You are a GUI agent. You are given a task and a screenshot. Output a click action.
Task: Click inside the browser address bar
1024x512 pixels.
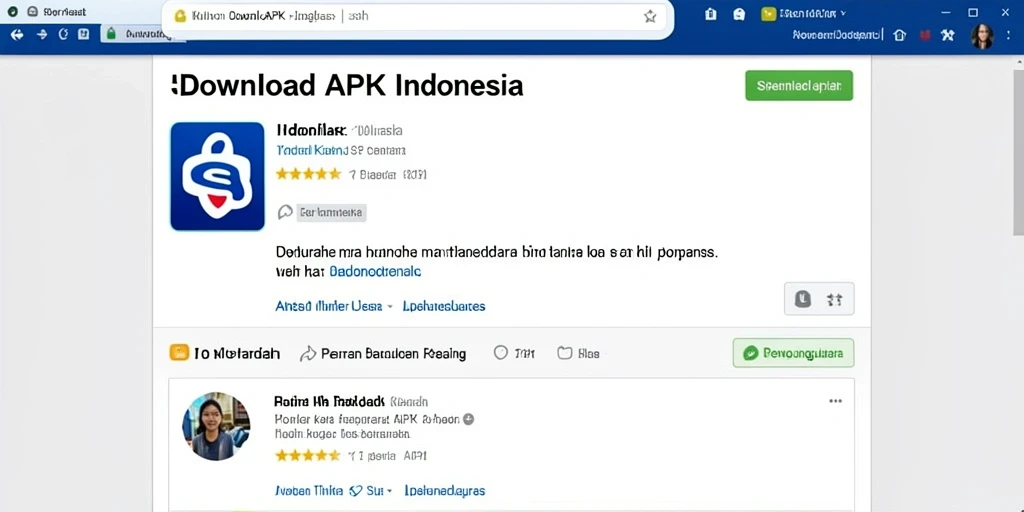pos(418,17)
